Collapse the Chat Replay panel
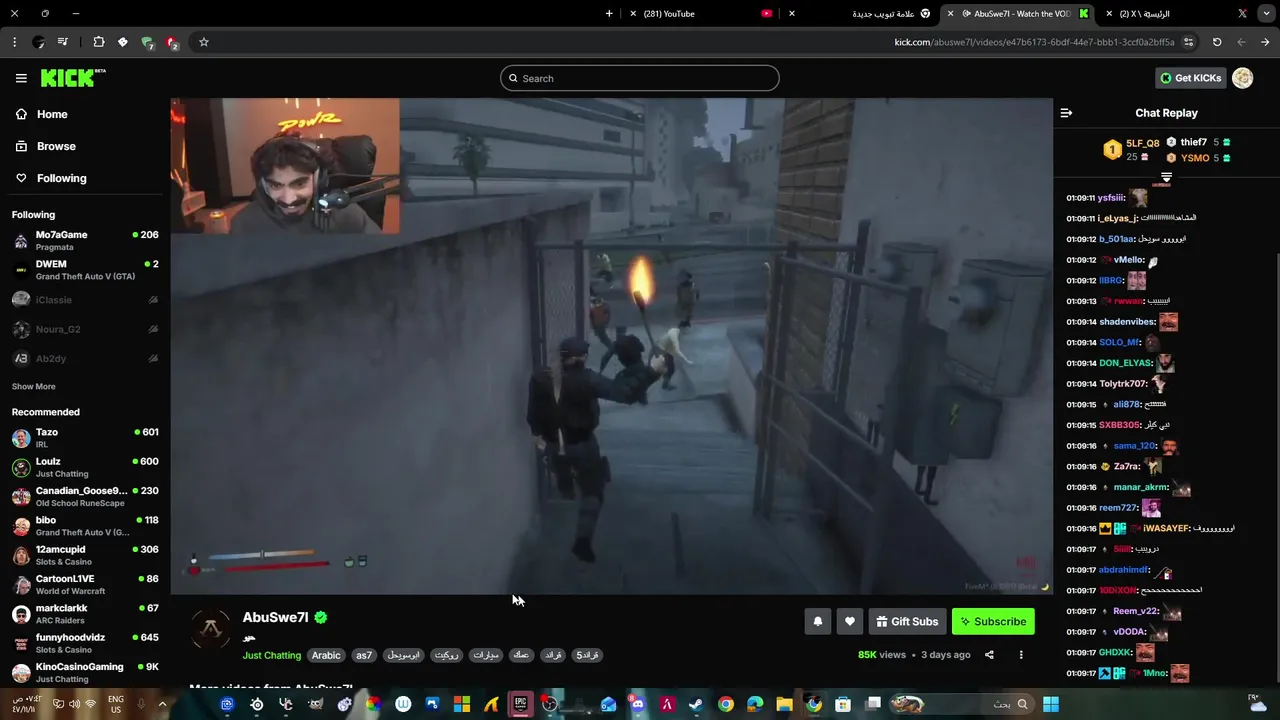Viewport: 1280px width, 720px height. [1066, 113]
